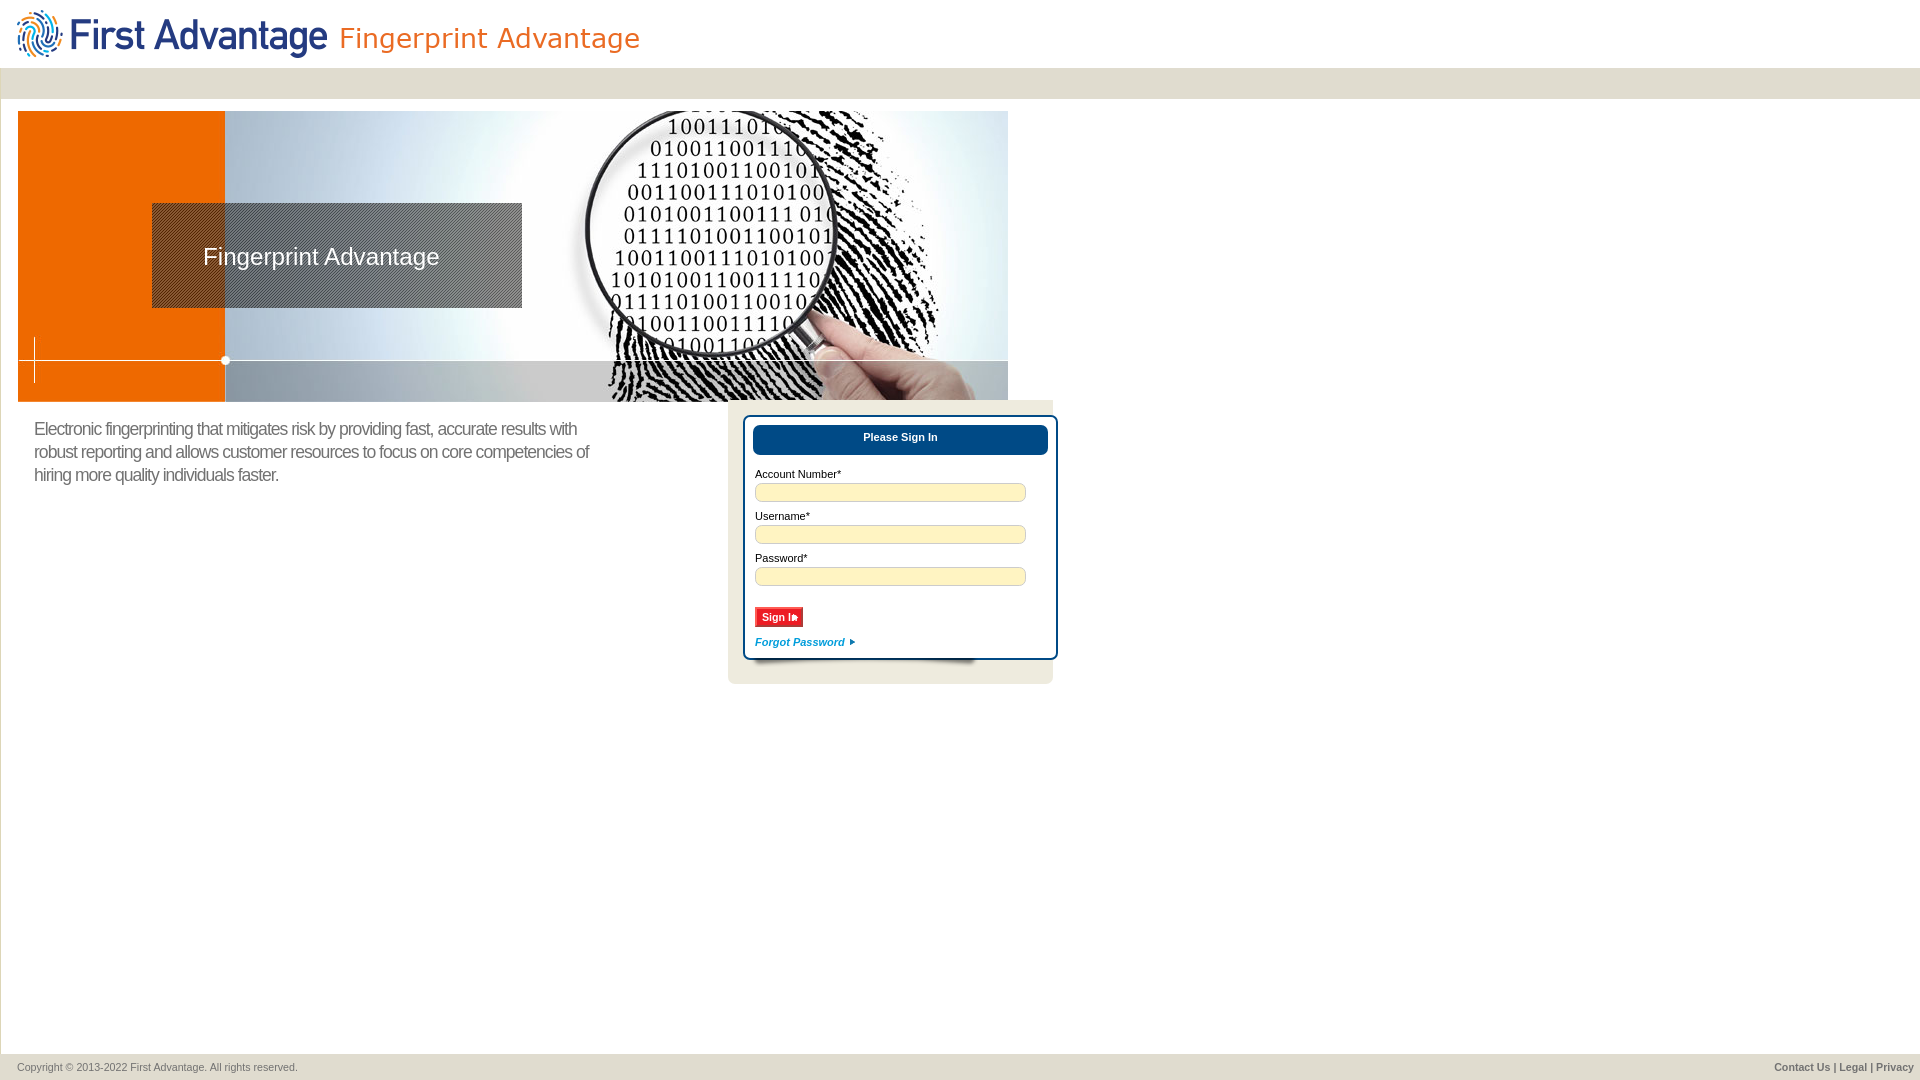
Task: Click the copyright First Advantage text
Action: pyautogui.click(x=157, y=1067)
